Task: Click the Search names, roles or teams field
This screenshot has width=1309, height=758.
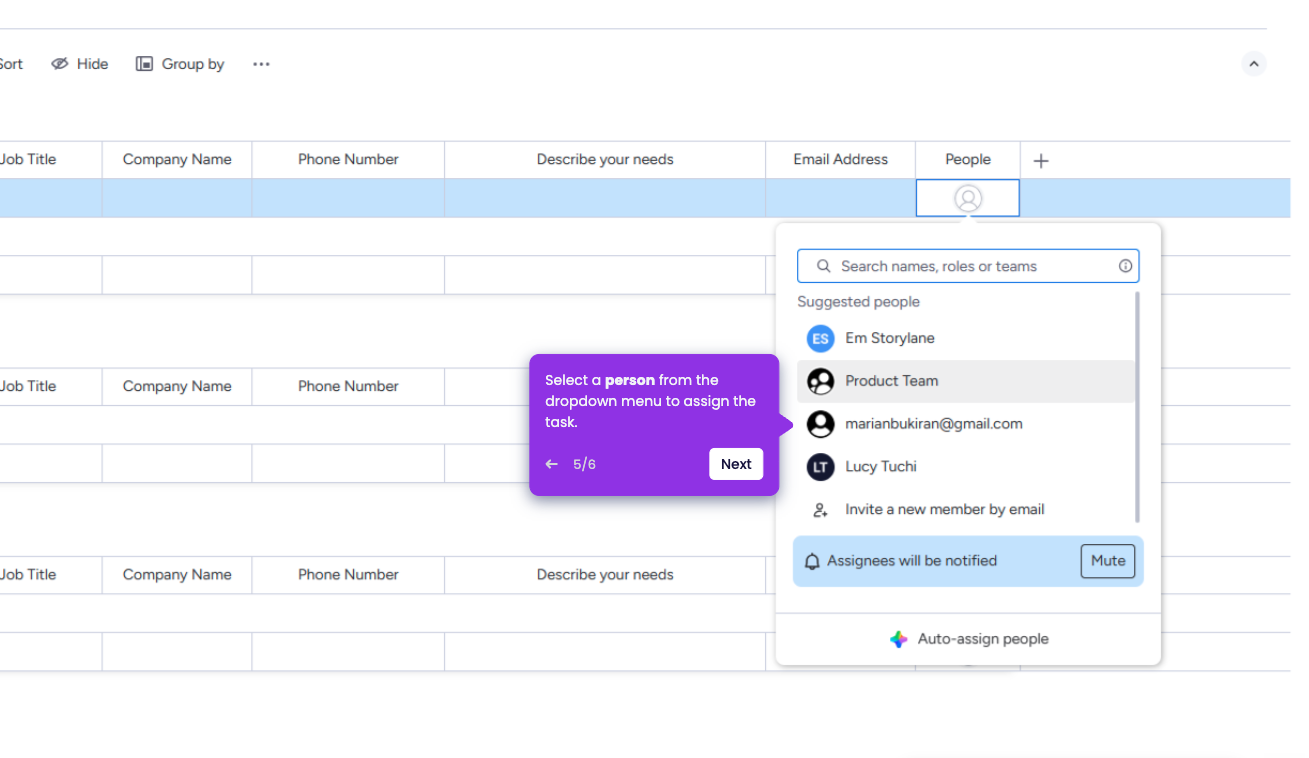Action: 968,266
